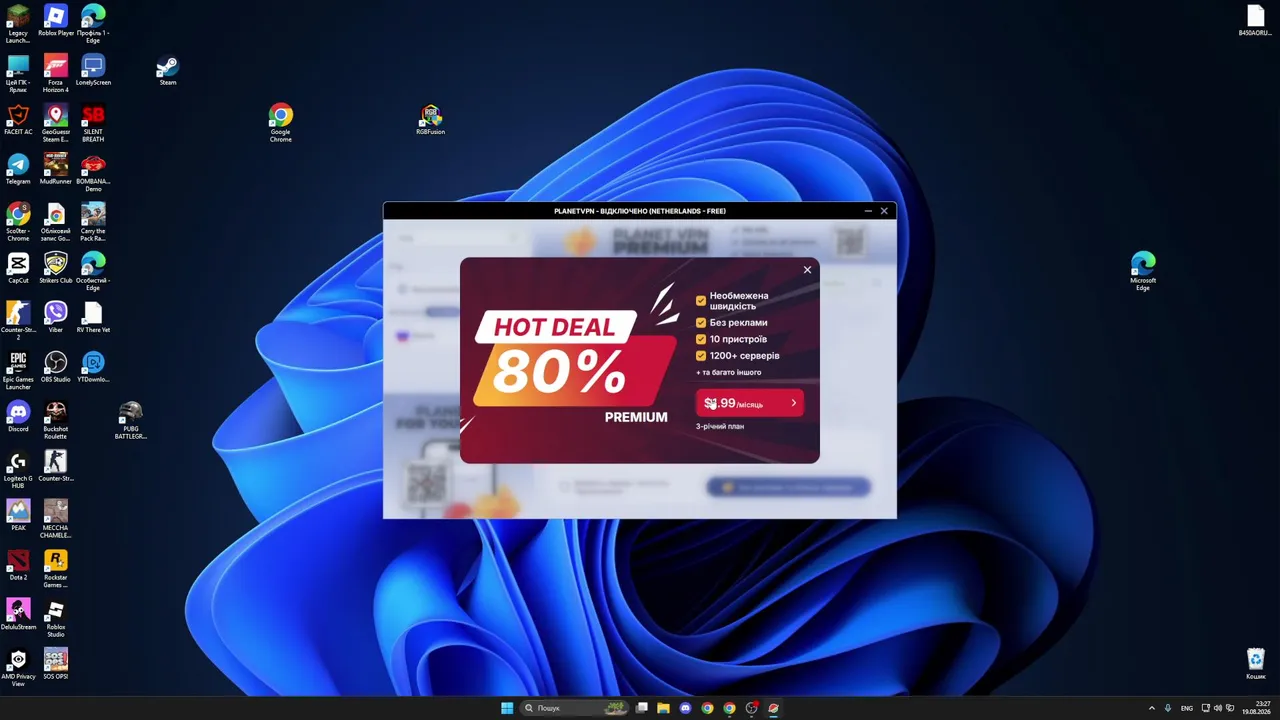The height and width of the screenshot is (720, 1280).
Task: Select the Microsoft Edge desktop icon
Action: click(x=1143, y=271)
